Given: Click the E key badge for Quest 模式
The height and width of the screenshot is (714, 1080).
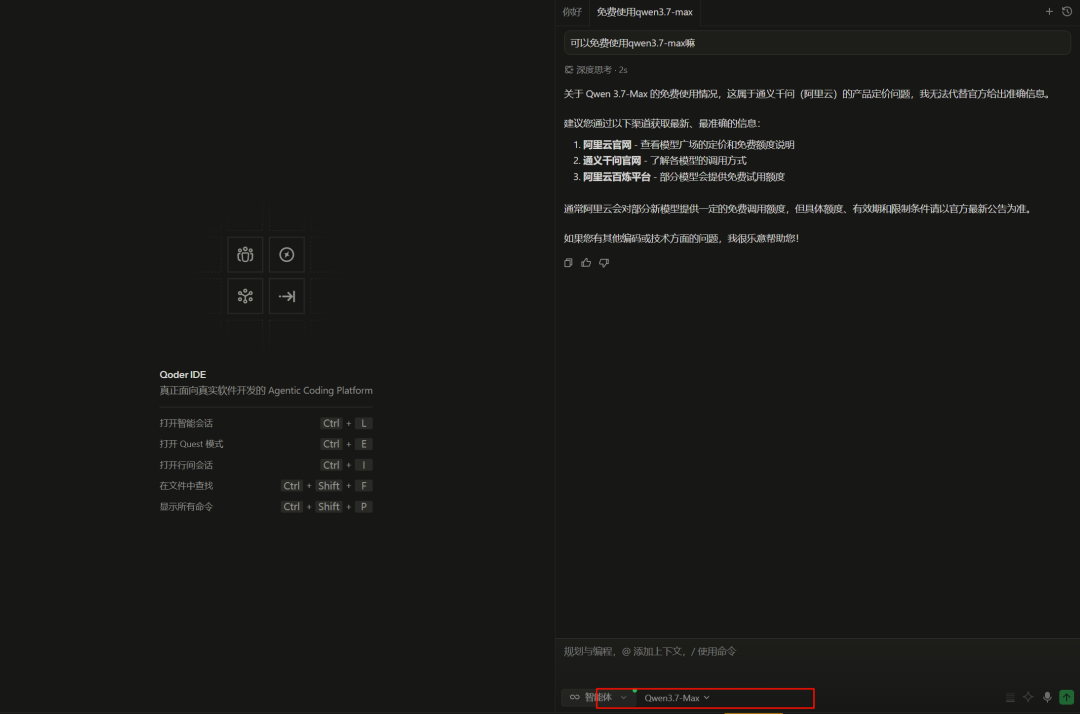Looking at the screenshot, I should 364,444.
